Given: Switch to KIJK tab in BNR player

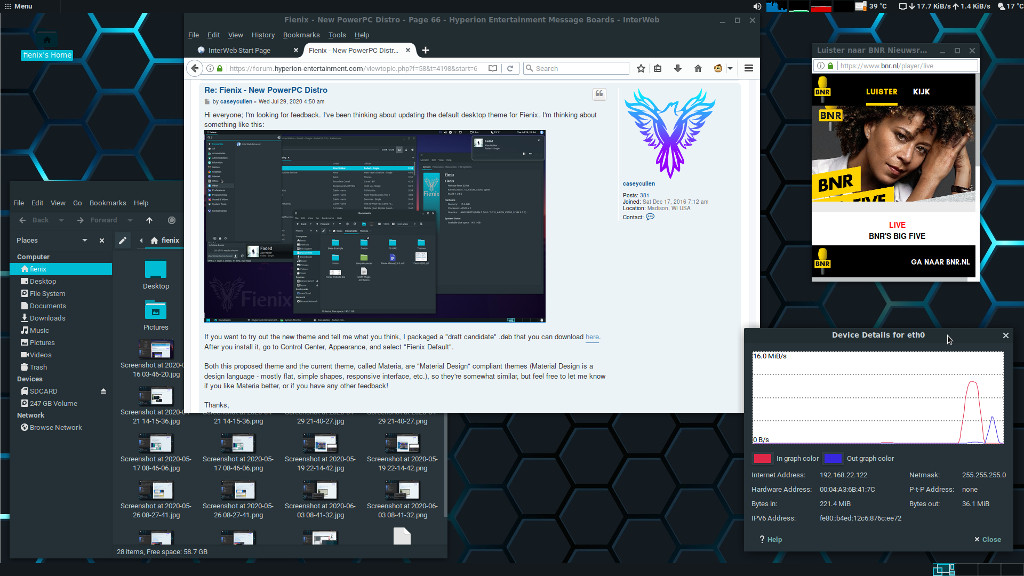Looking at the screenshot, I should (x=921, y=92).
